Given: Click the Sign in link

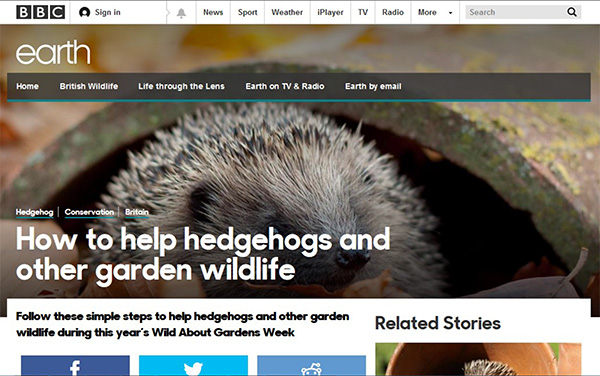Looking at the screenshot, I should (108, 12).
